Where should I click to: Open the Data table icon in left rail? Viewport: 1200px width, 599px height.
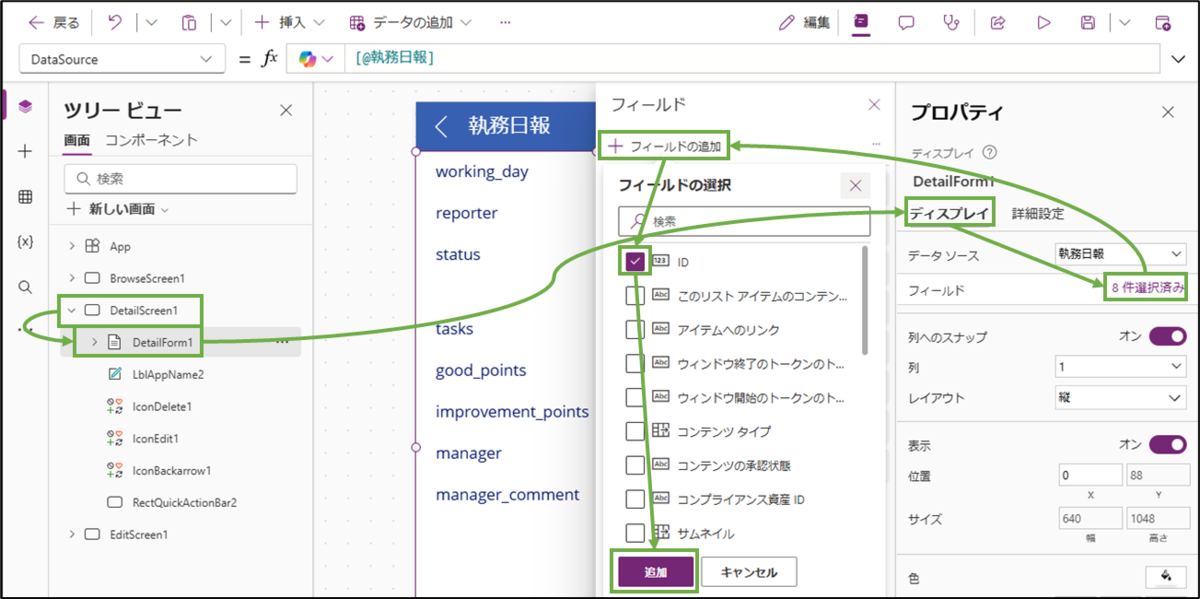click(x=26, y=197)
